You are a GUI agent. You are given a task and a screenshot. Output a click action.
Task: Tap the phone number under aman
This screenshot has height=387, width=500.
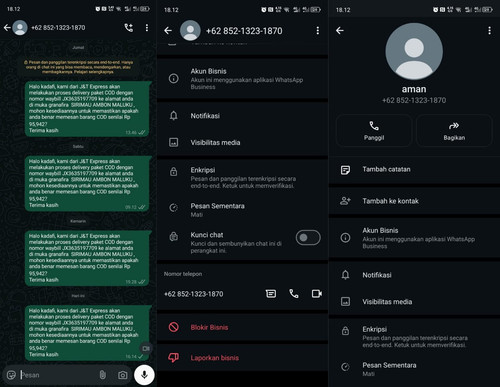coord(414,100)
